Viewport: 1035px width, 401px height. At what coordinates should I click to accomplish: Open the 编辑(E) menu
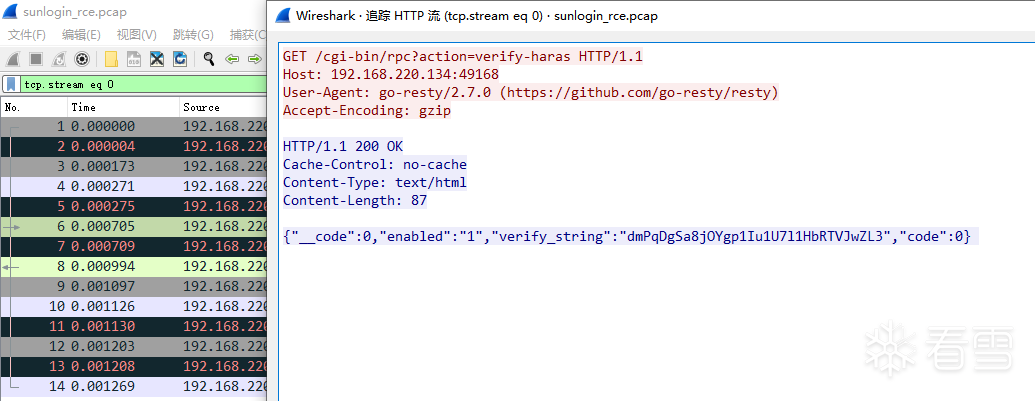pyautogui.click(x=81, y=35)
